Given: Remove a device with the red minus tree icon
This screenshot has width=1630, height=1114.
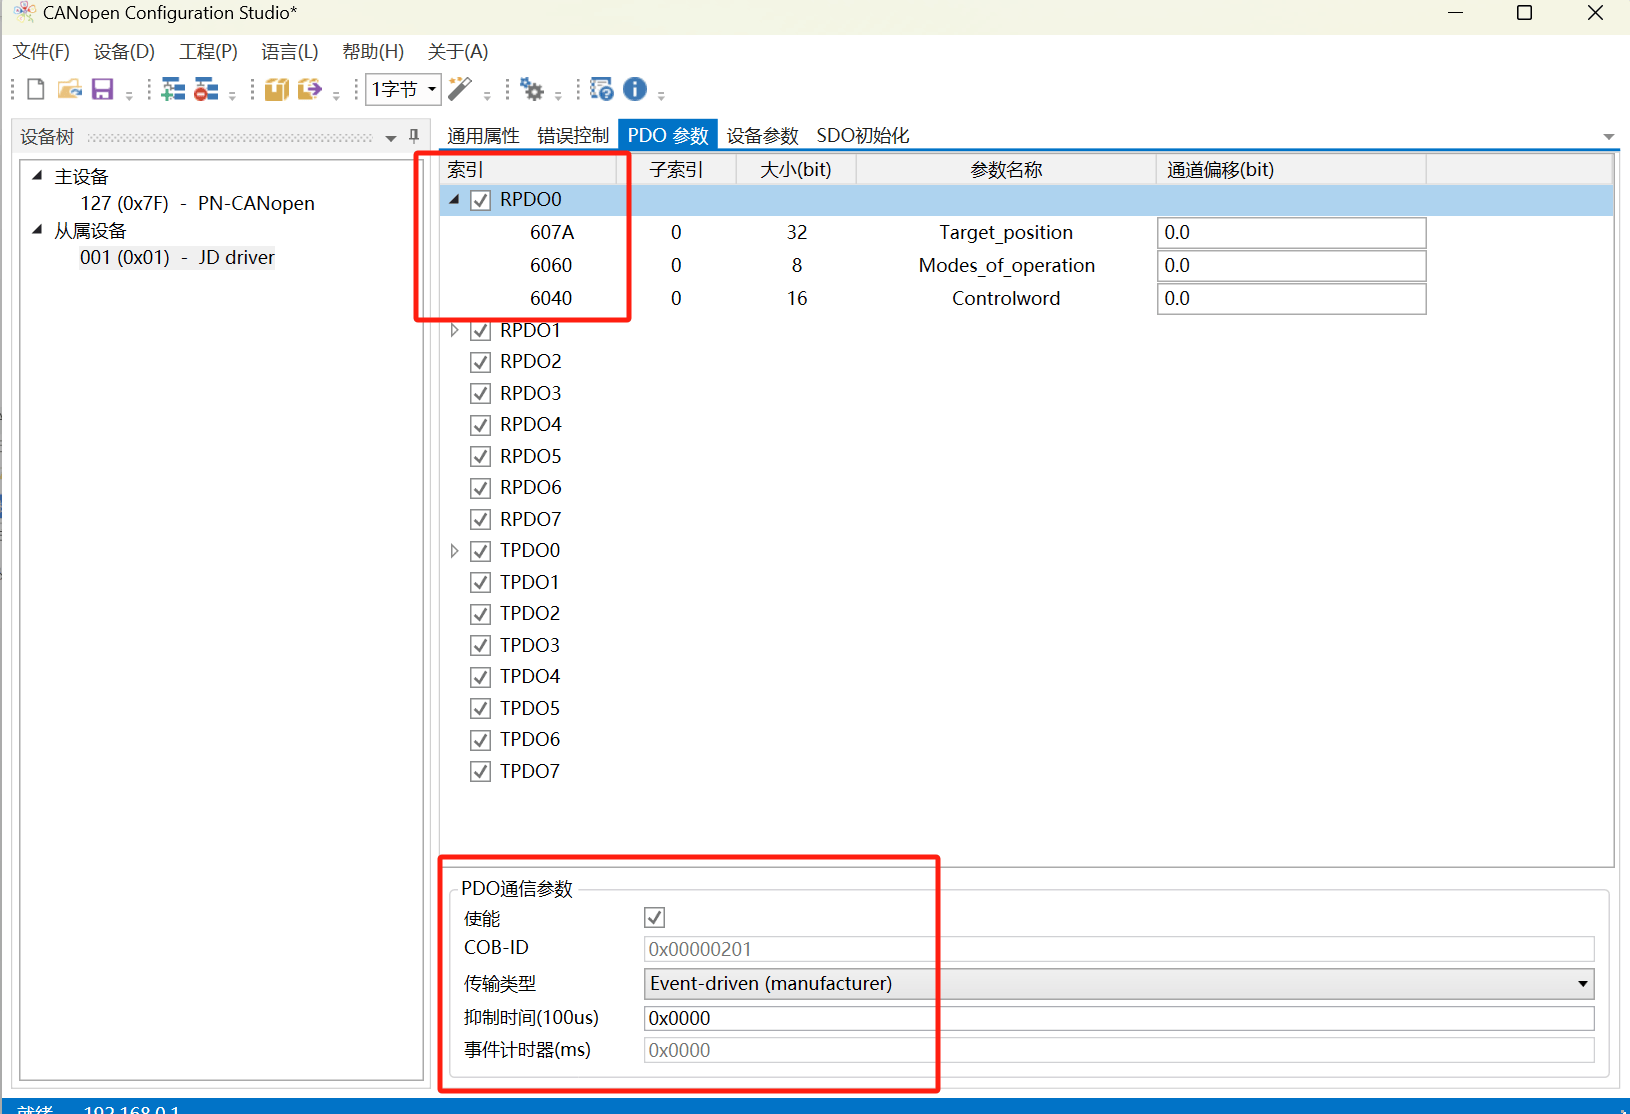Looking at the screenshot, I should point(206,89).
